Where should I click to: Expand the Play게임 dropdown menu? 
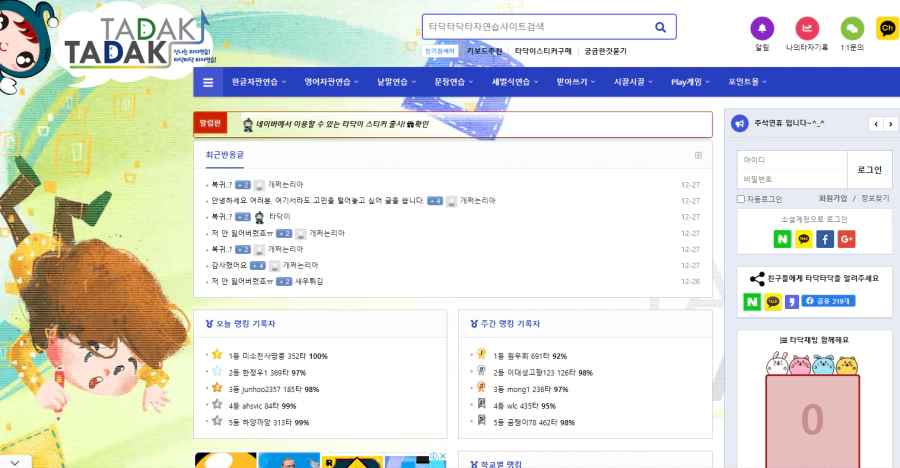pos(690,82)
